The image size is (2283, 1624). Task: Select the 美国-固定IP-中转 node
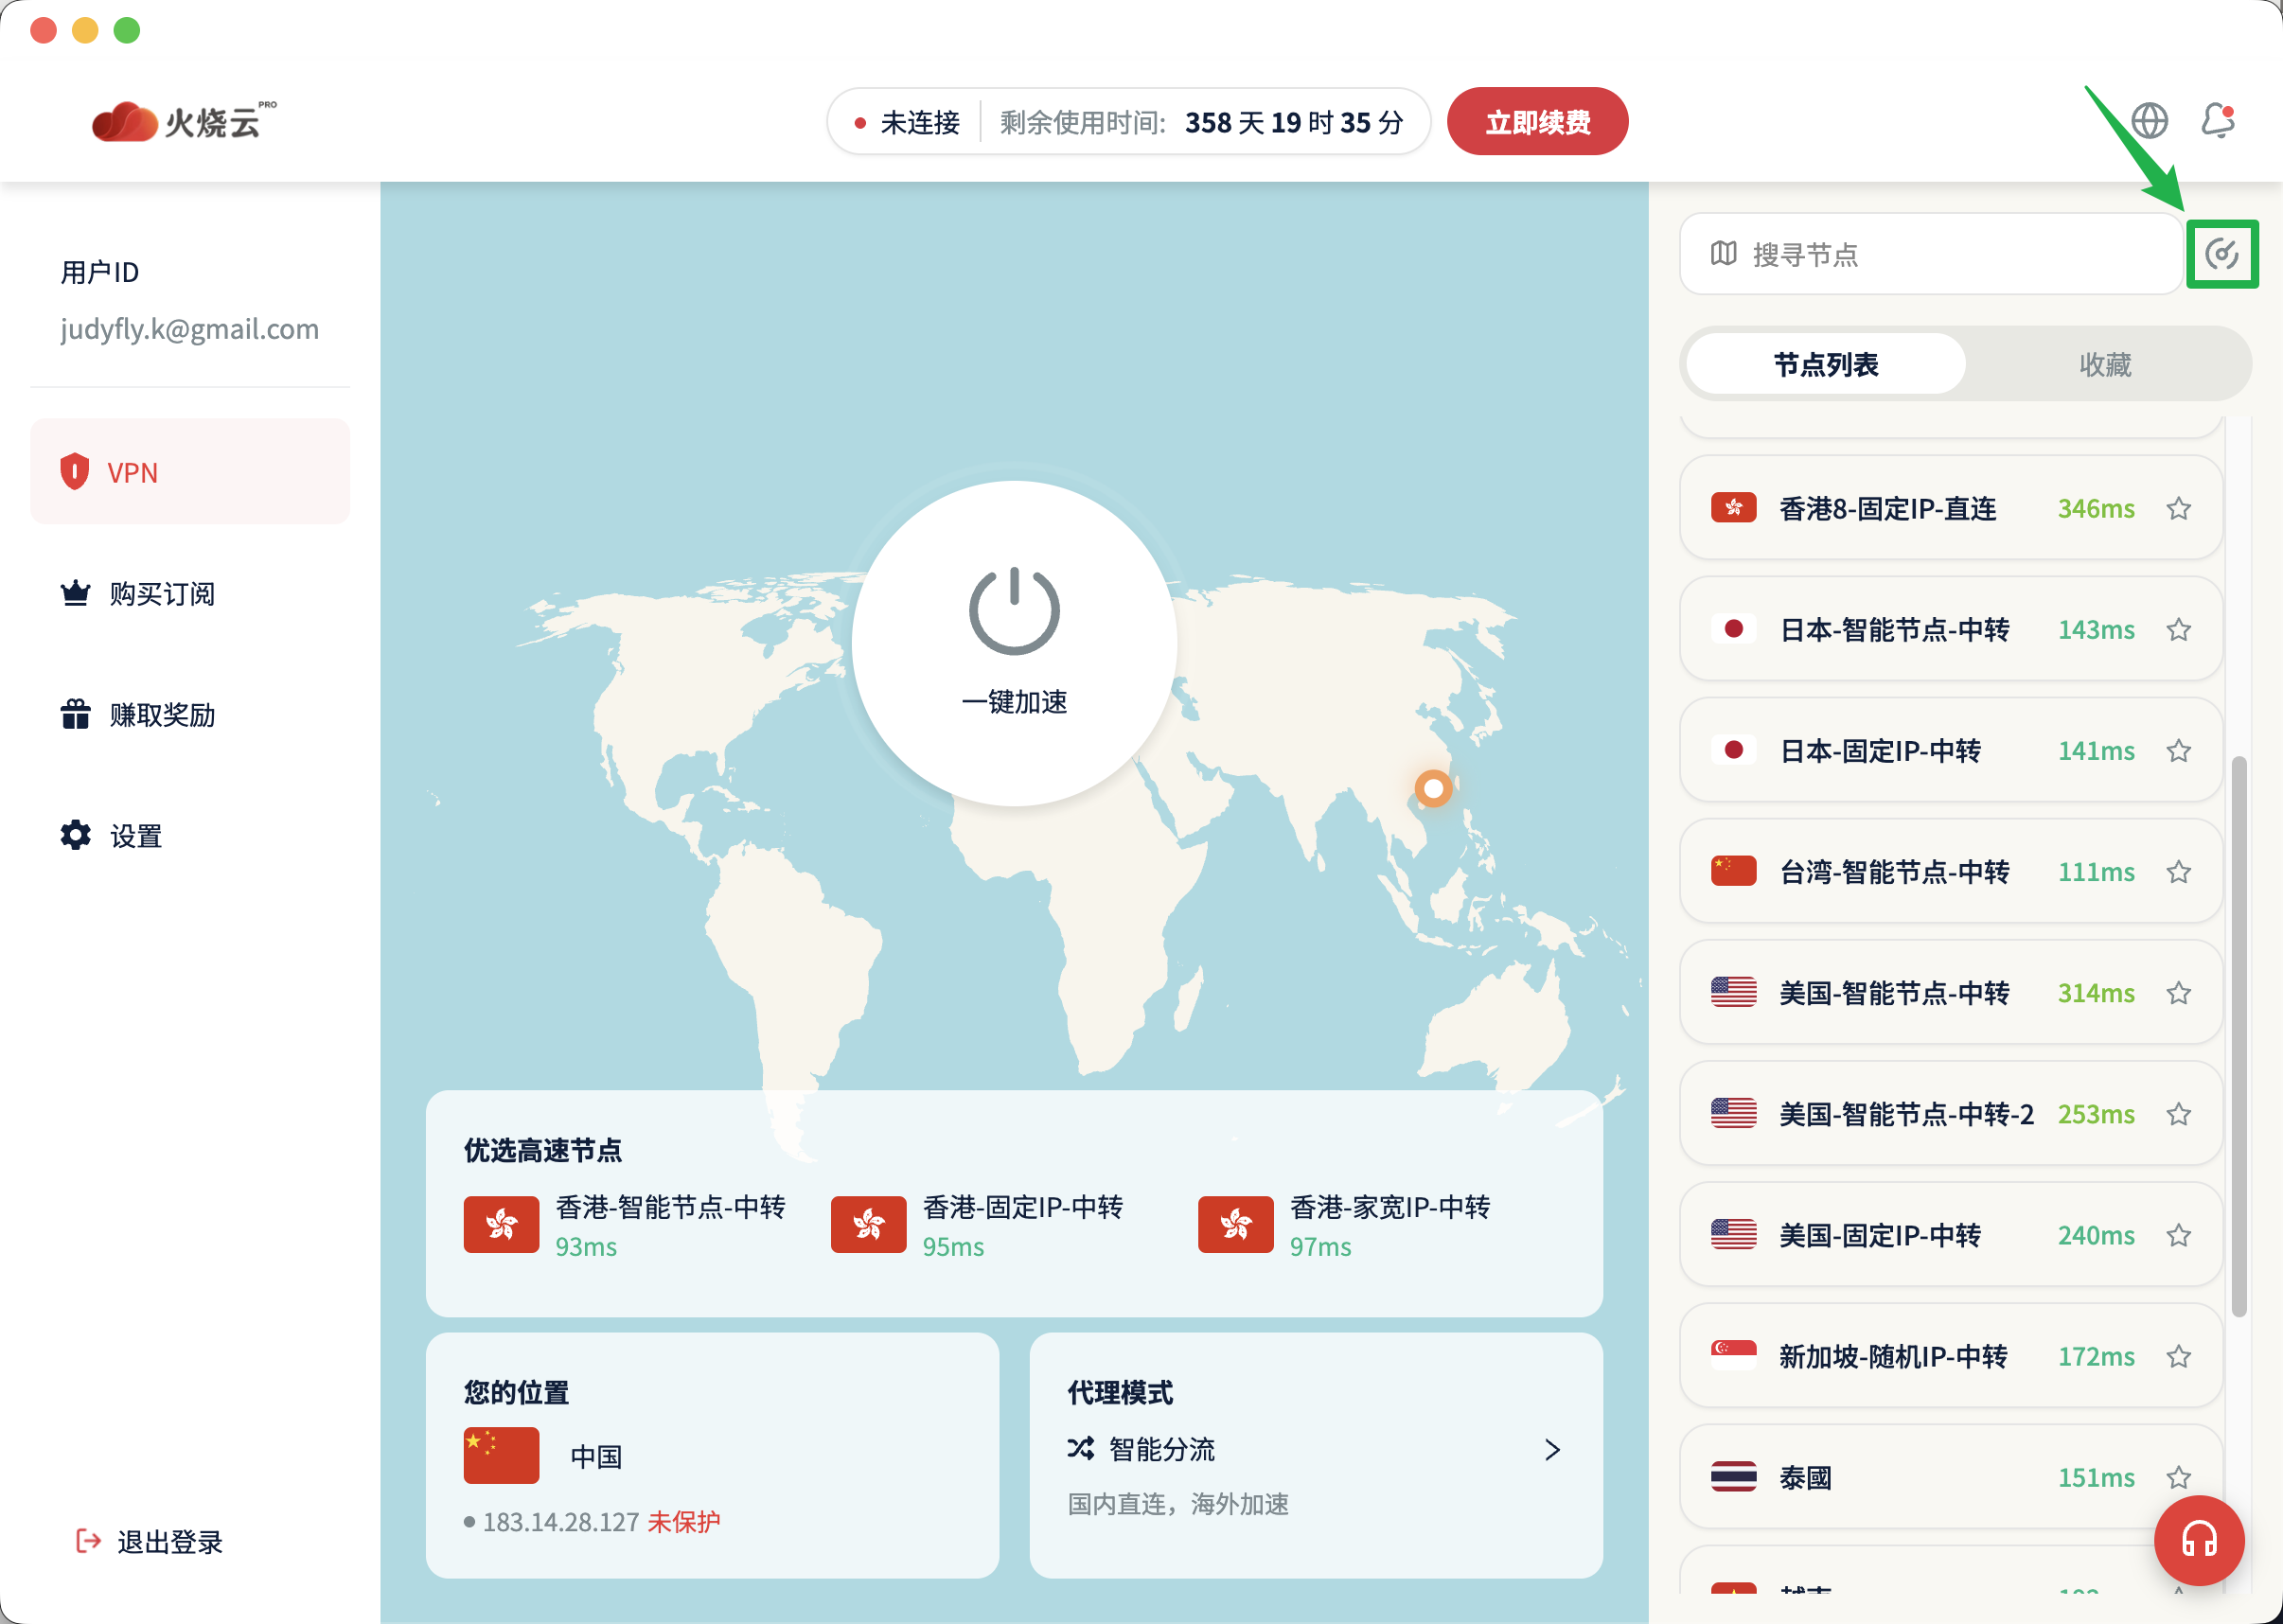(1950, 1235)
